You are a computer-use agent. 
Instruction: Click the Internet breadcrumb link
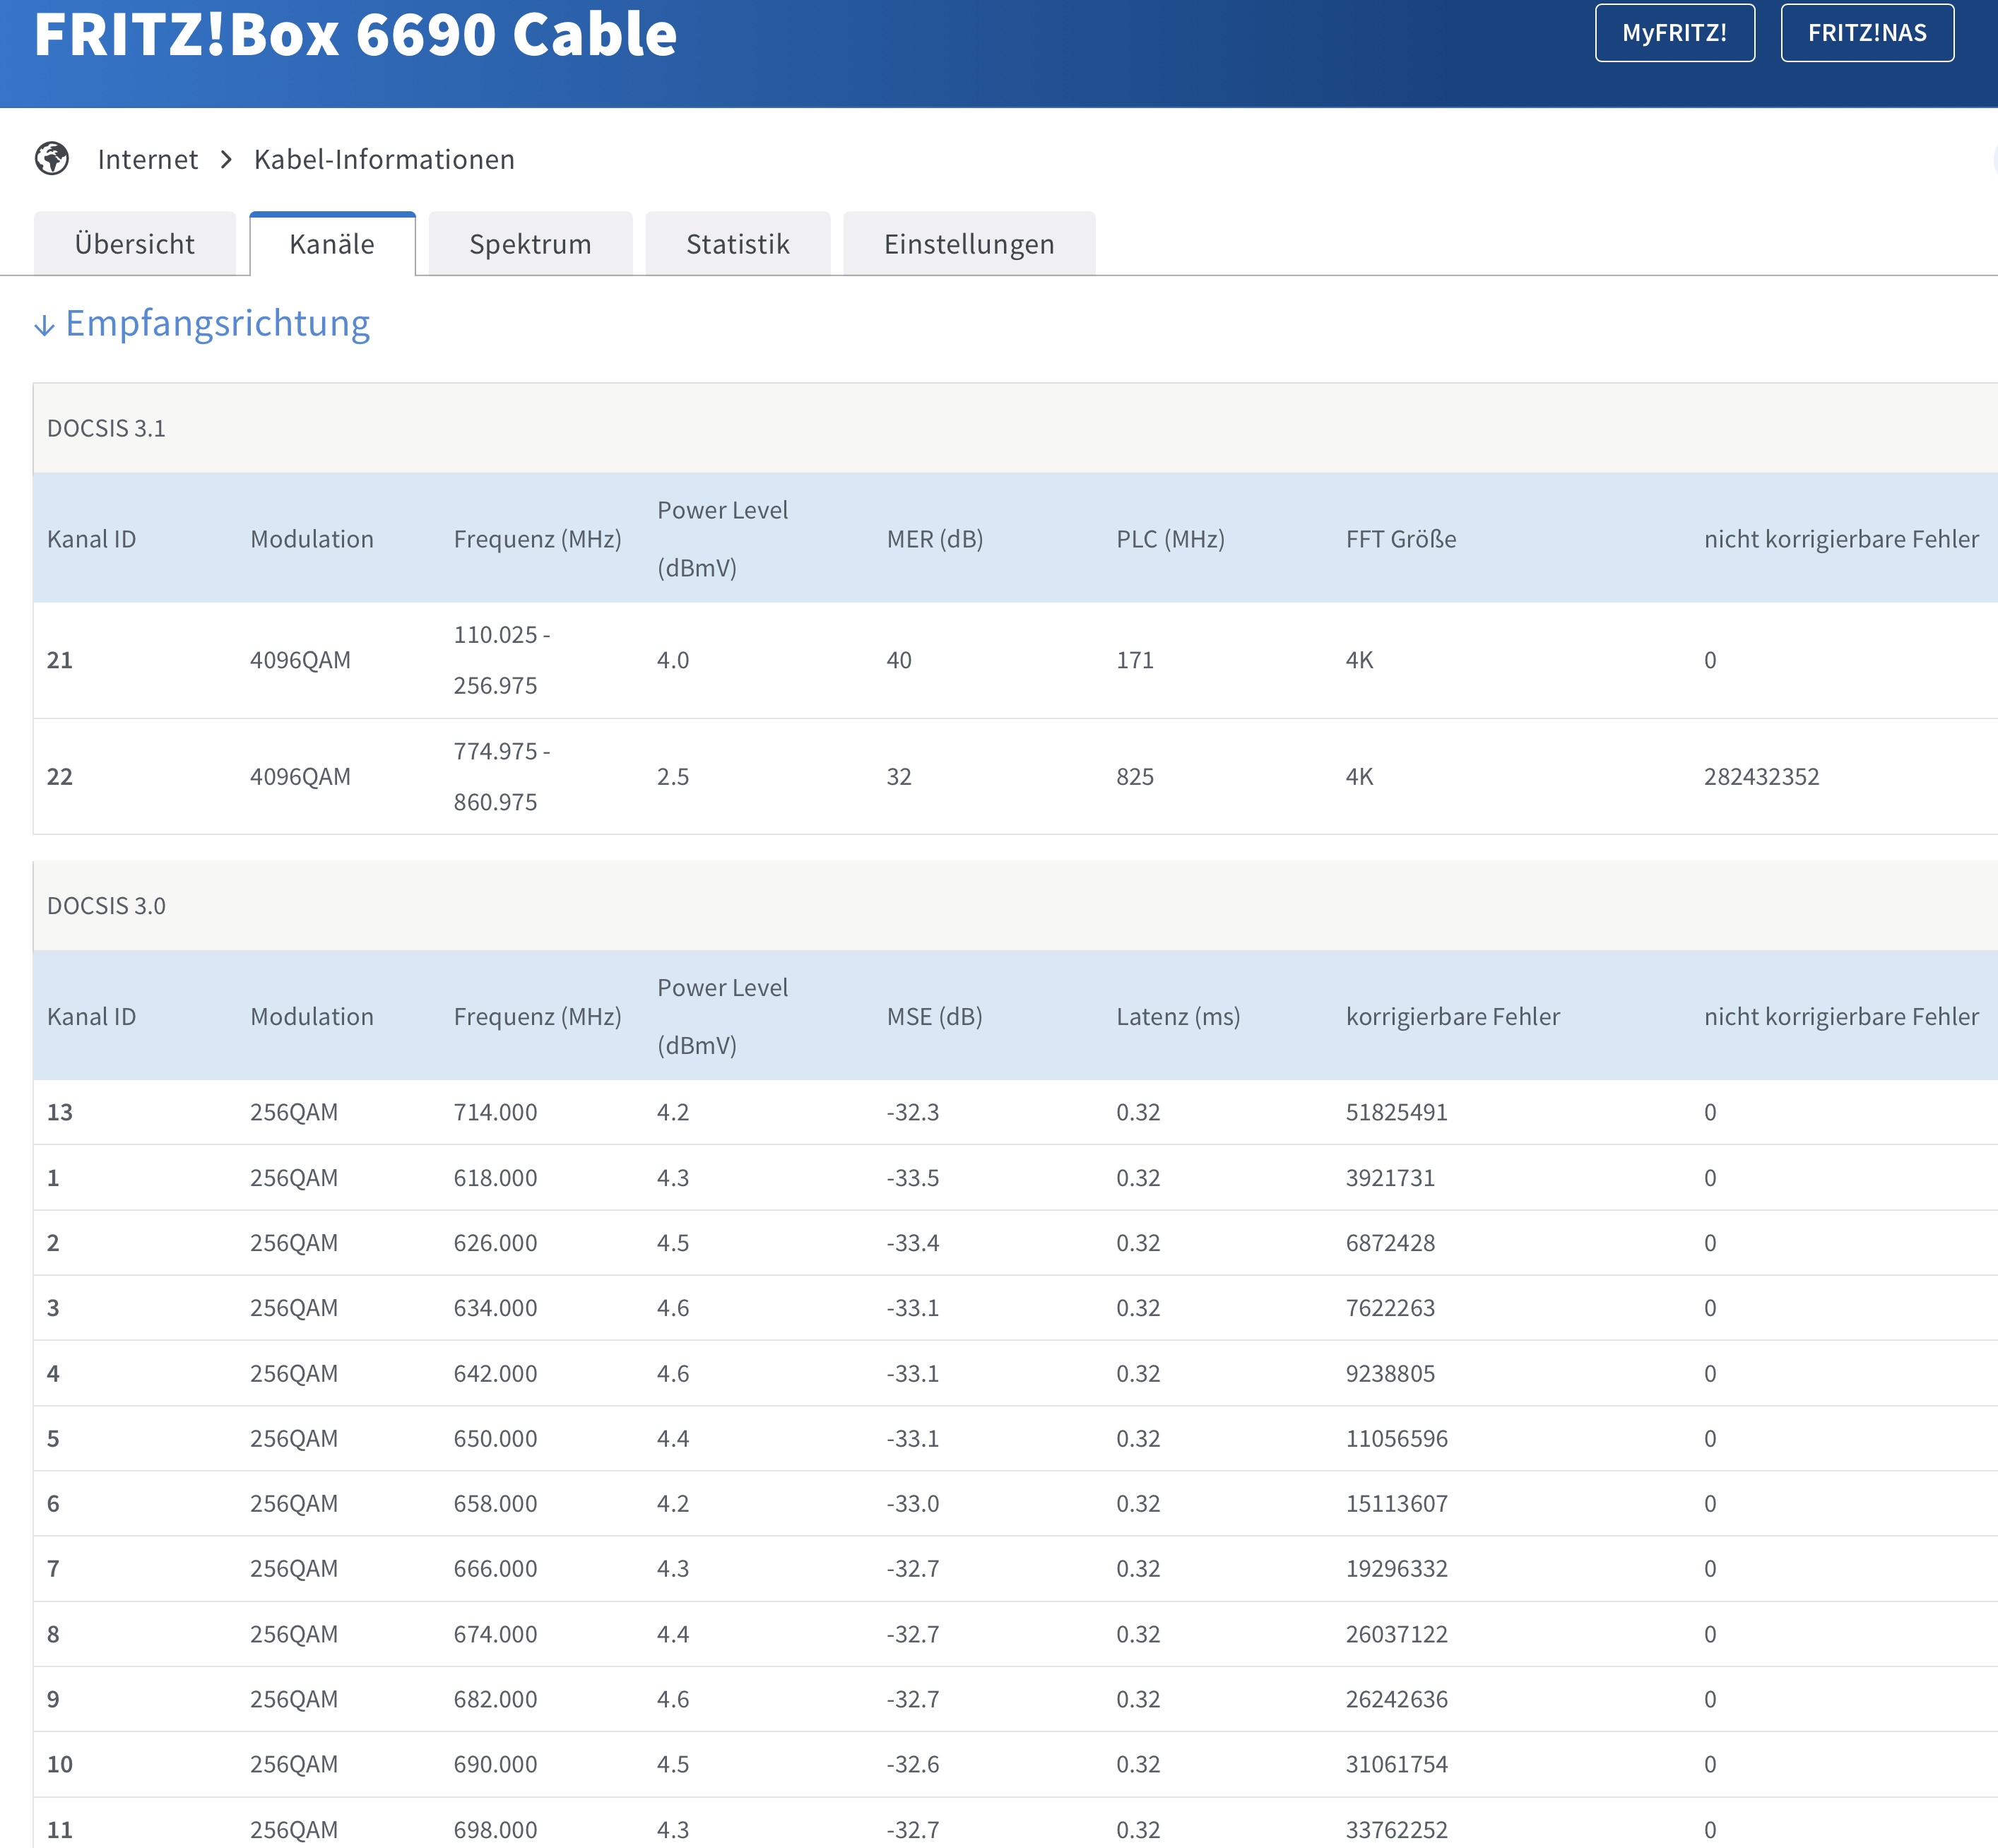148,160
